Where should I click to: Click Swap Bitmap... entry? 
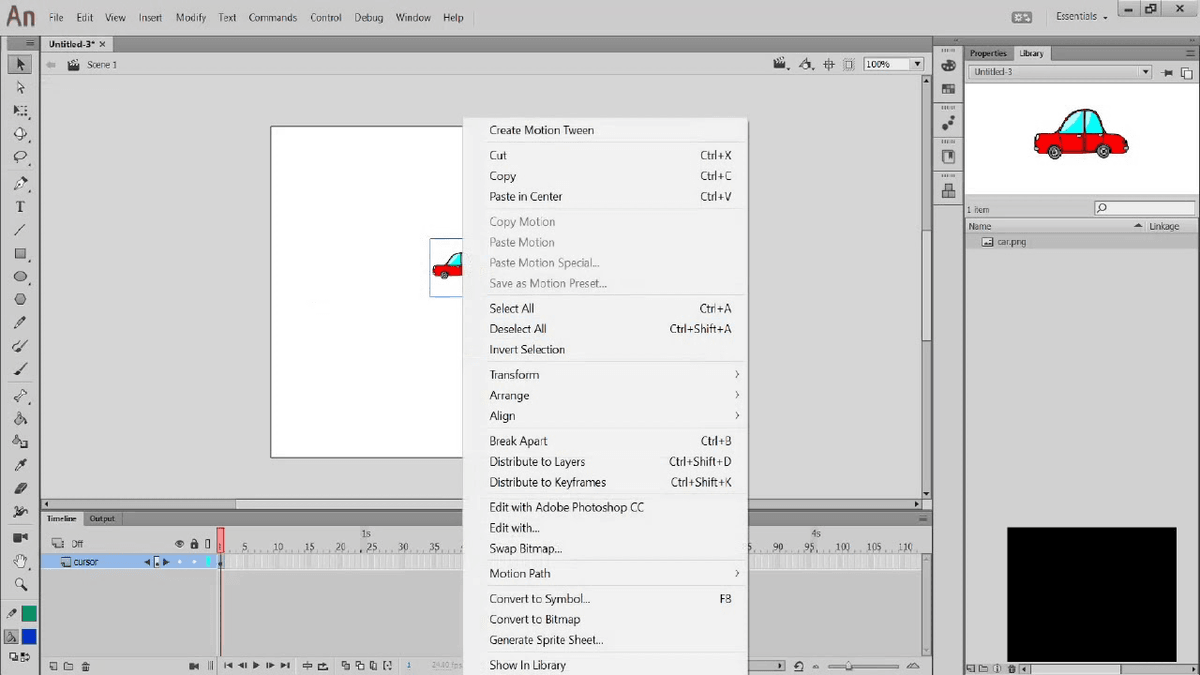pyautogui.click(x=525, y=549)
